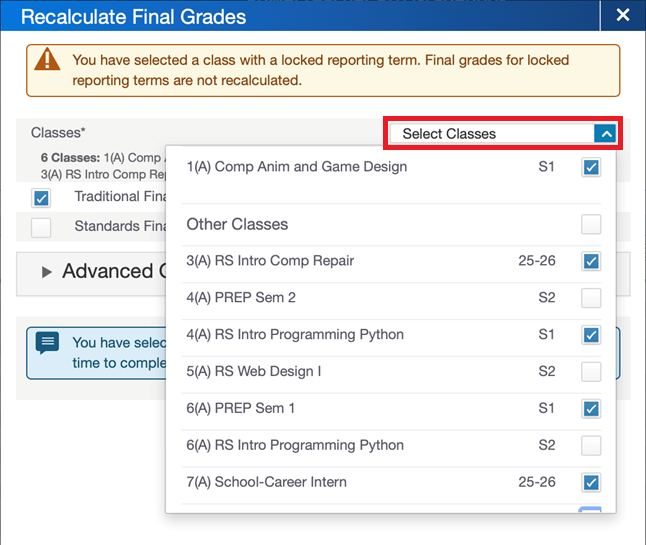Uncheck the 6(A) PREP Sem 1 checkbox
The height and width of the screenshot is (545, 646).
tap(591, 409)
